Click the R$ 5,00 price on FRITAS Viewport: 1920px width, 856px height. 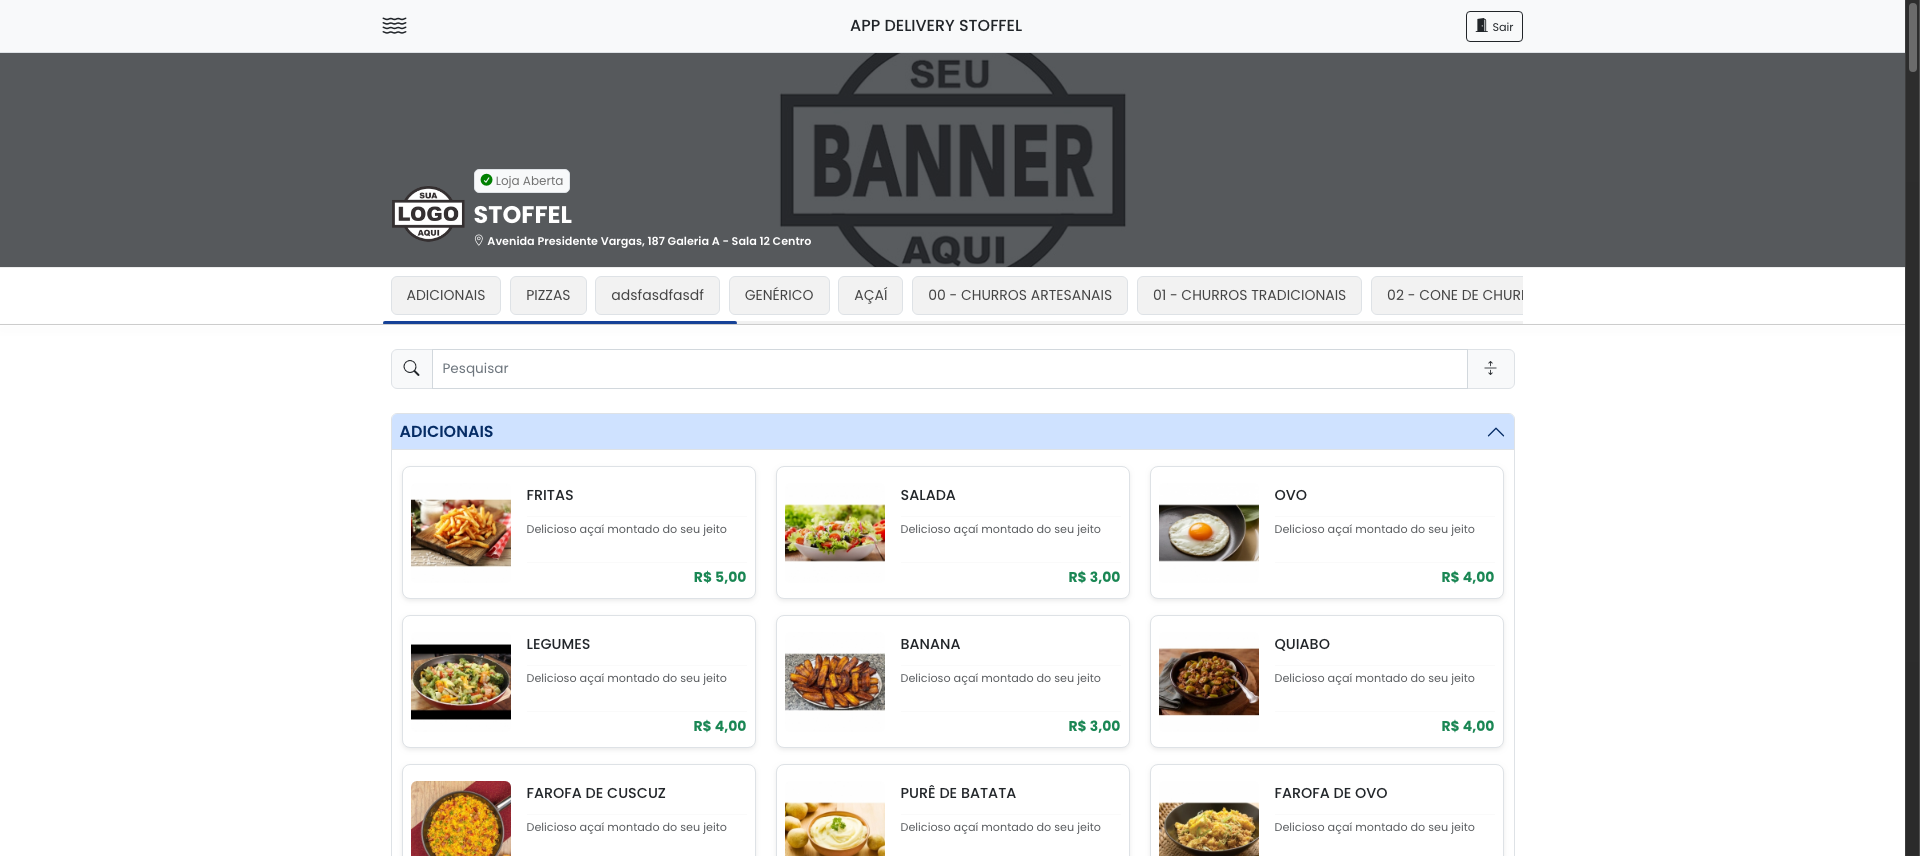(720, 578)
